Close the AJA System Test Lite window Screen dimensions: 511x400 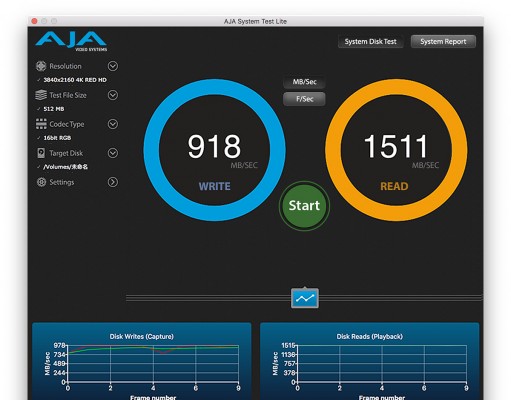[34, 21]
